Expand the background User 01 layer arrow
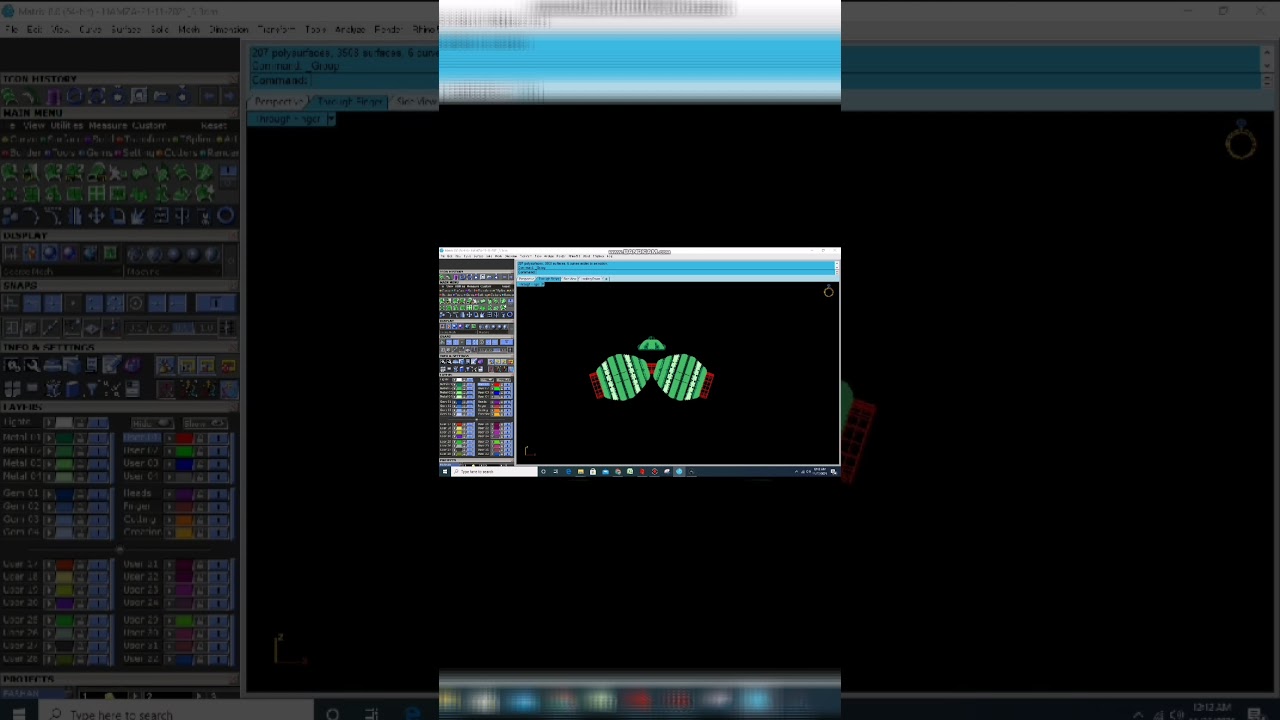The image size is (1280, 720). point(169,437)
